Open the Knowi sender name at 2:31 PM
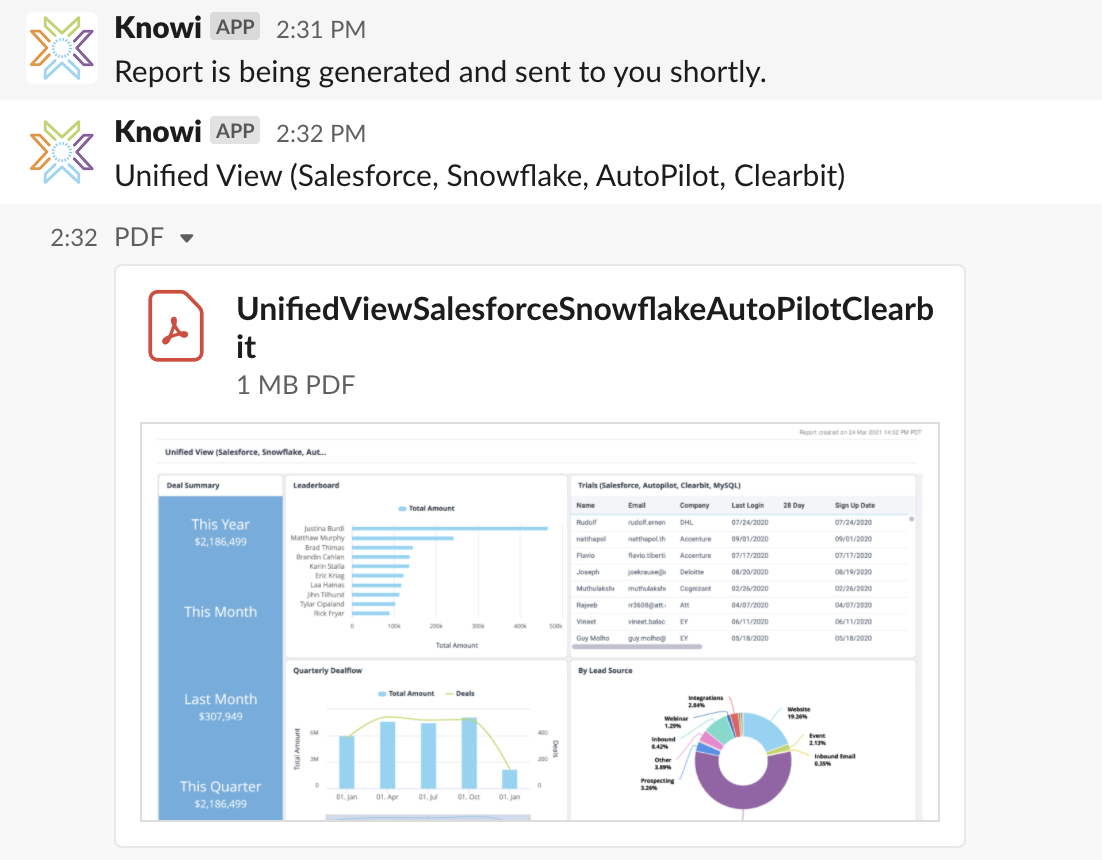The width and height of the screenshot is (1102, 860). (x=157, y=28)
